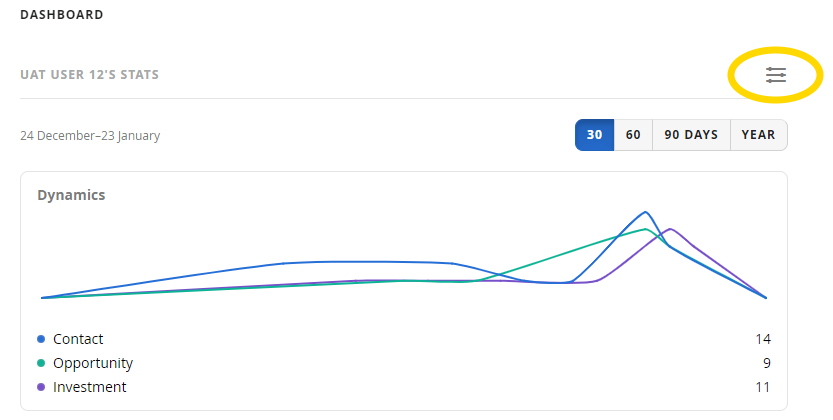The height and width of the screenshot is (420, 833).
Task: Click the Investment count of 11
Action: point(763,387)
